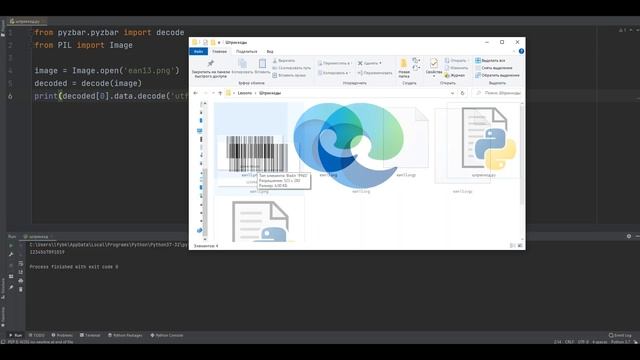
Task: Click the Вставить clipboard icon
Action: click(x=262, y=66)
